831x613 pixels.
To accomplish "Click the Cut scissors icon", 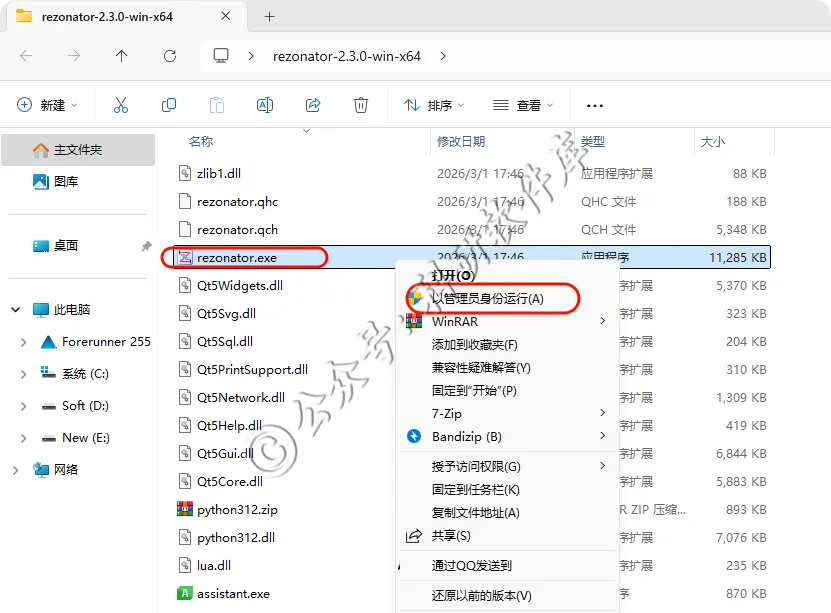I will [121, 105].
